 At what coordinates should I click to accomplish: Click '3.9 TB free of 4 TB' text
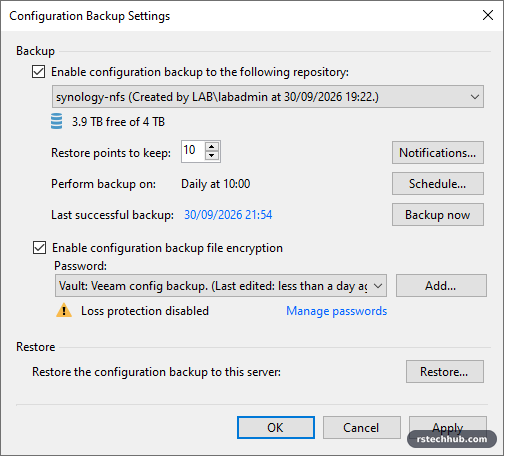tap(118, 122)
